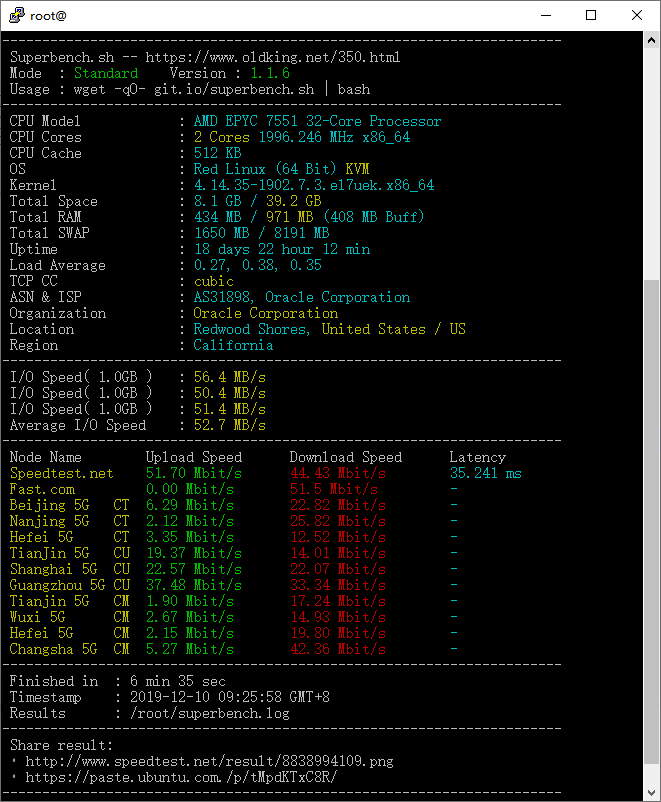Minimize the root@ terminal window

545,15
